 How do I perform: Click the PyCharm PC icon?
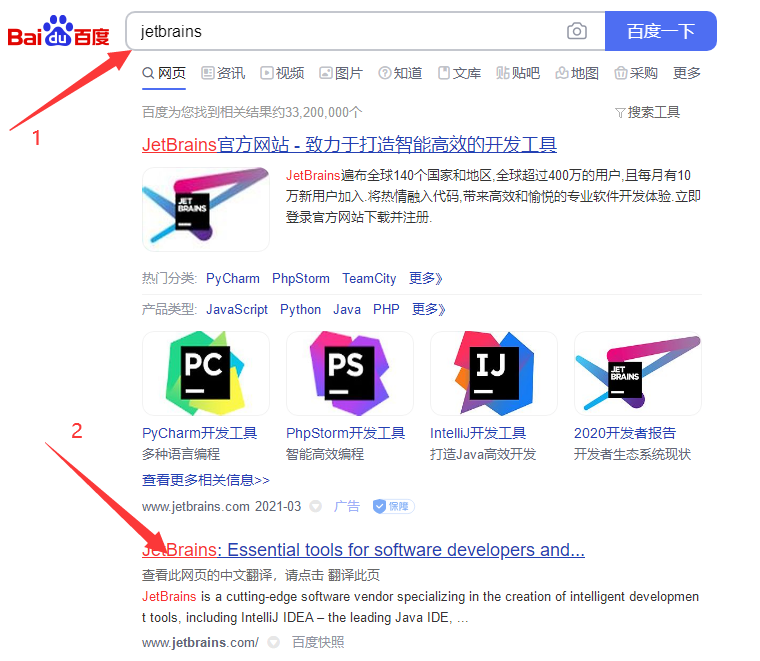click(206, 373)
